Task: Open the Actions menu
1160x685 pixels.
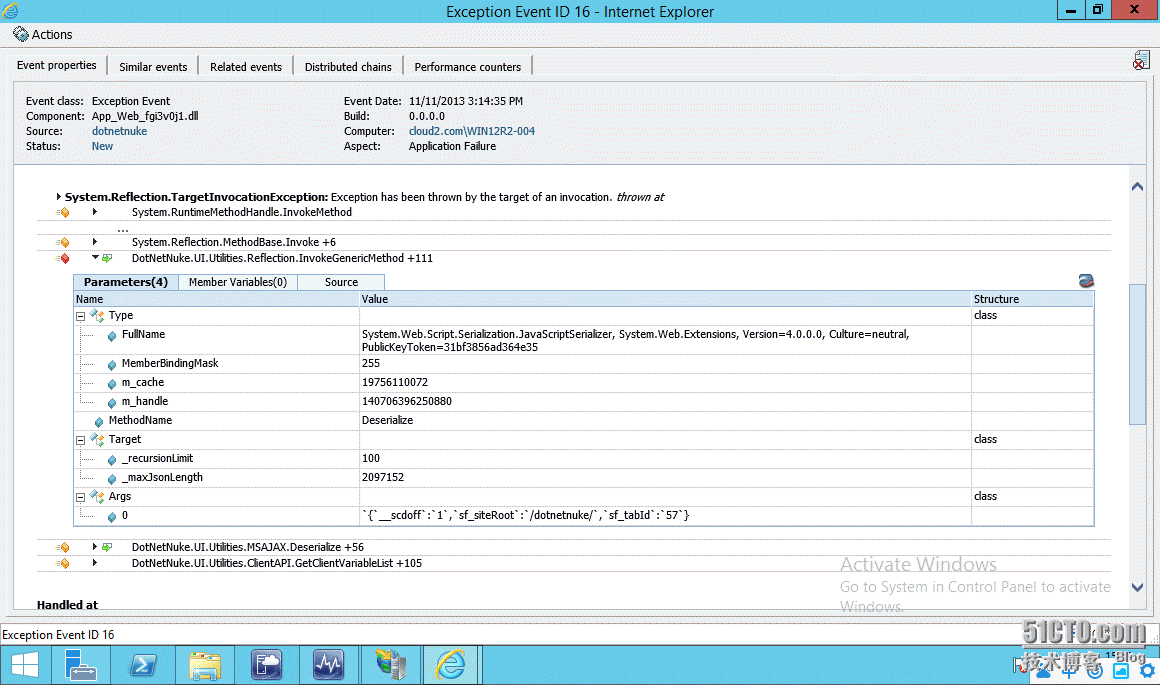Action: (x=42, y=35)
